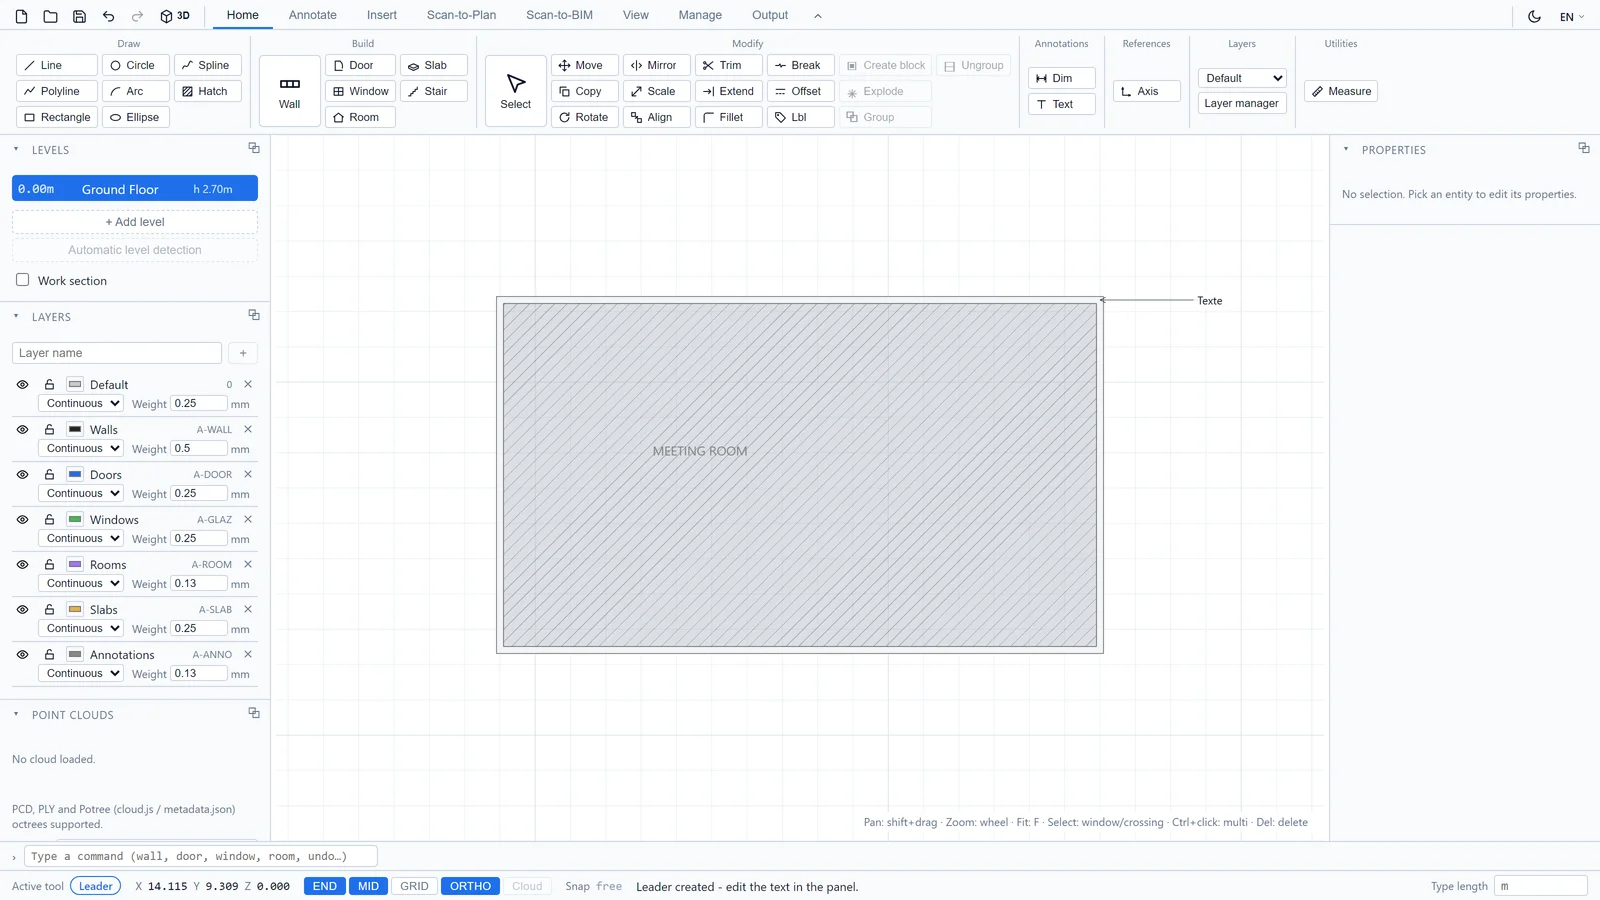This screenshot has height=900, width=1600.
Task: Add a Dim annotation
Action: (x=1061, y=78)
